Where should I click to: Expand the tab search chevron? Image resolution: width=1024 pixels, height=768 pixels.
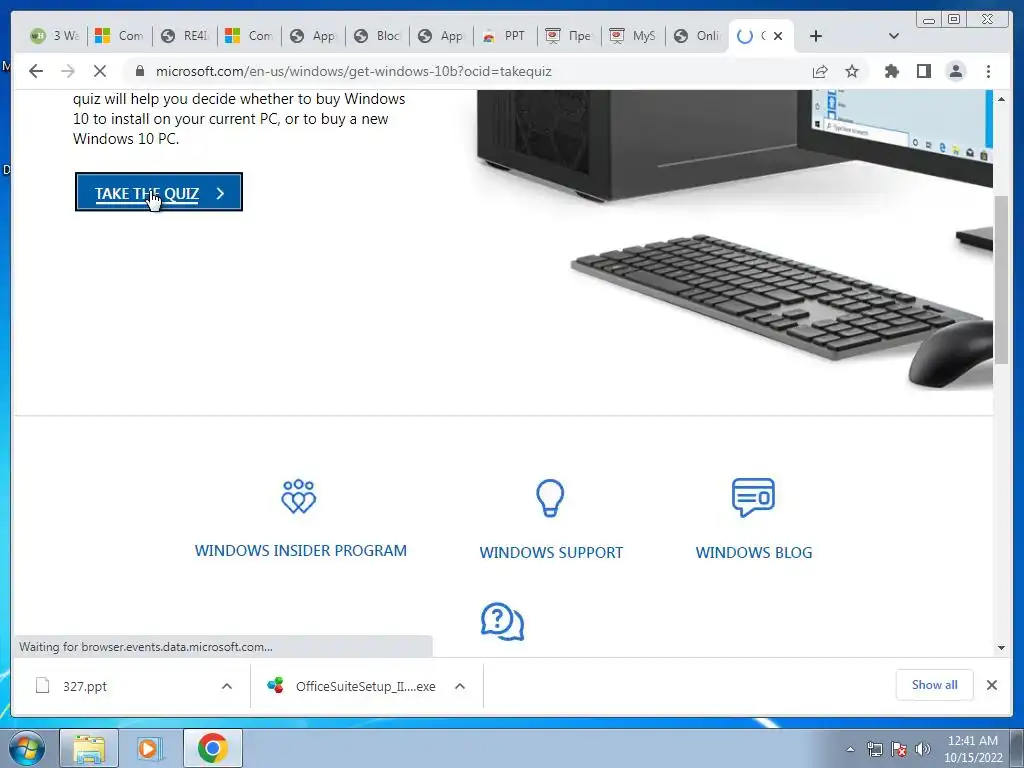point(894,36)
